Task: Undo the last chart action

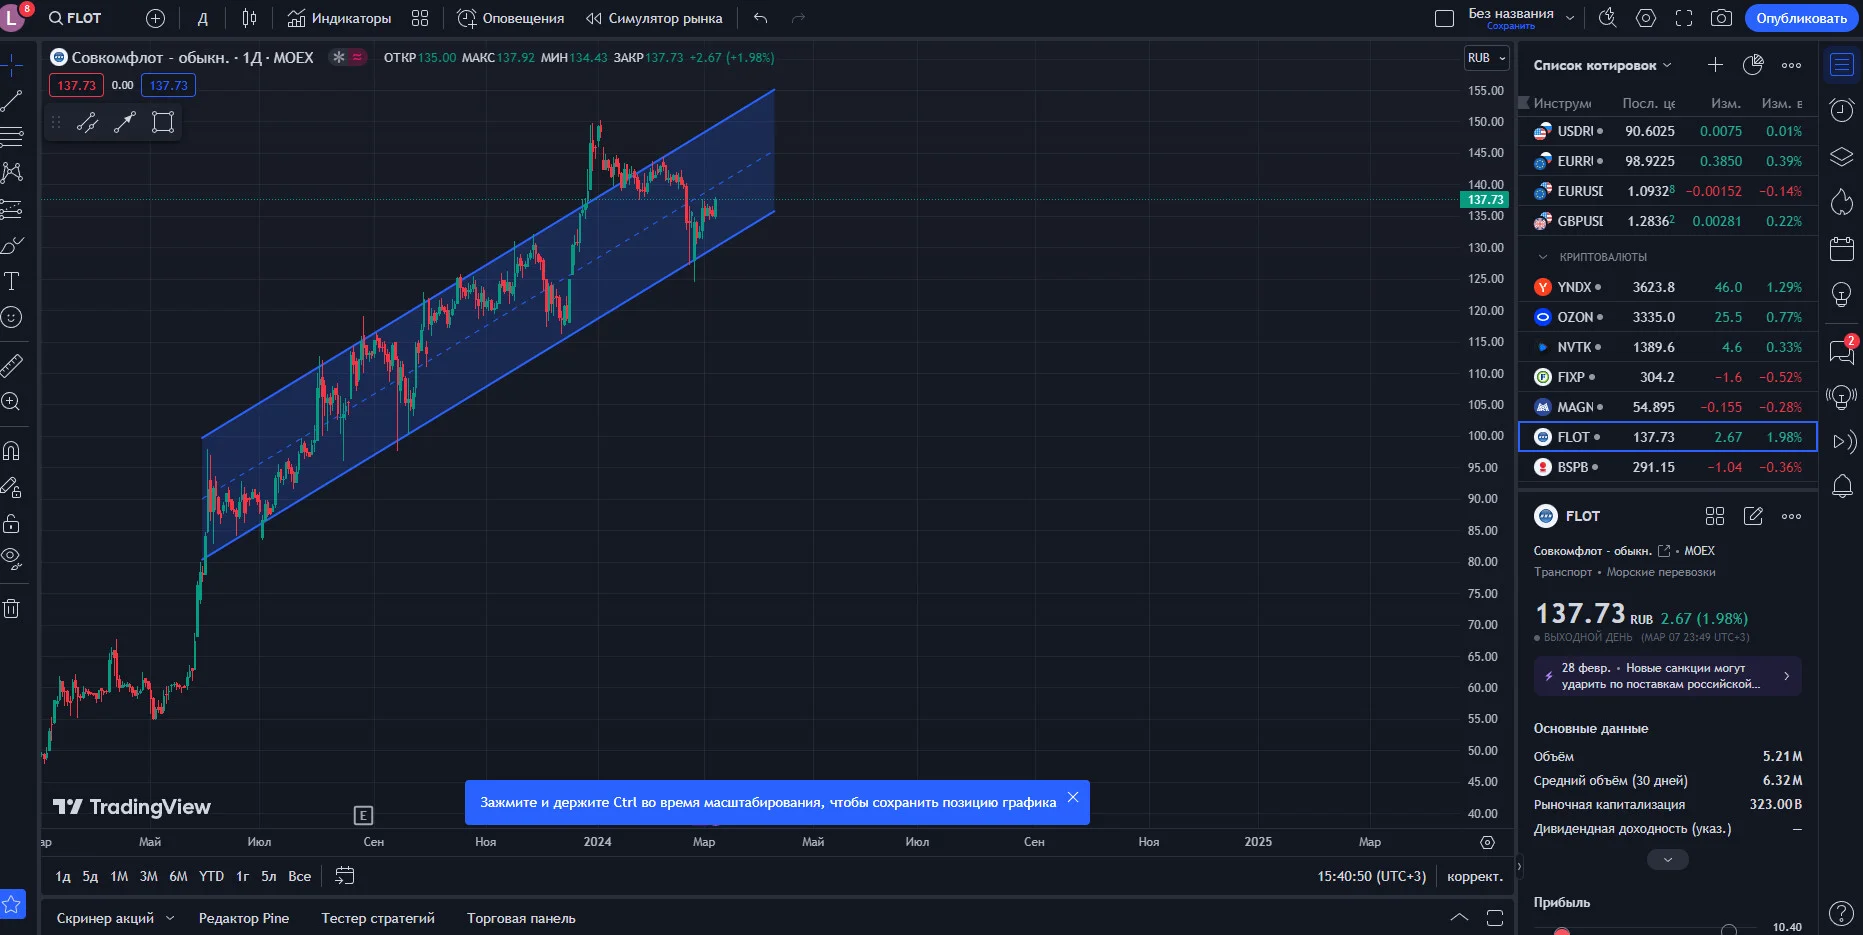Action: (x=761, y=18)
